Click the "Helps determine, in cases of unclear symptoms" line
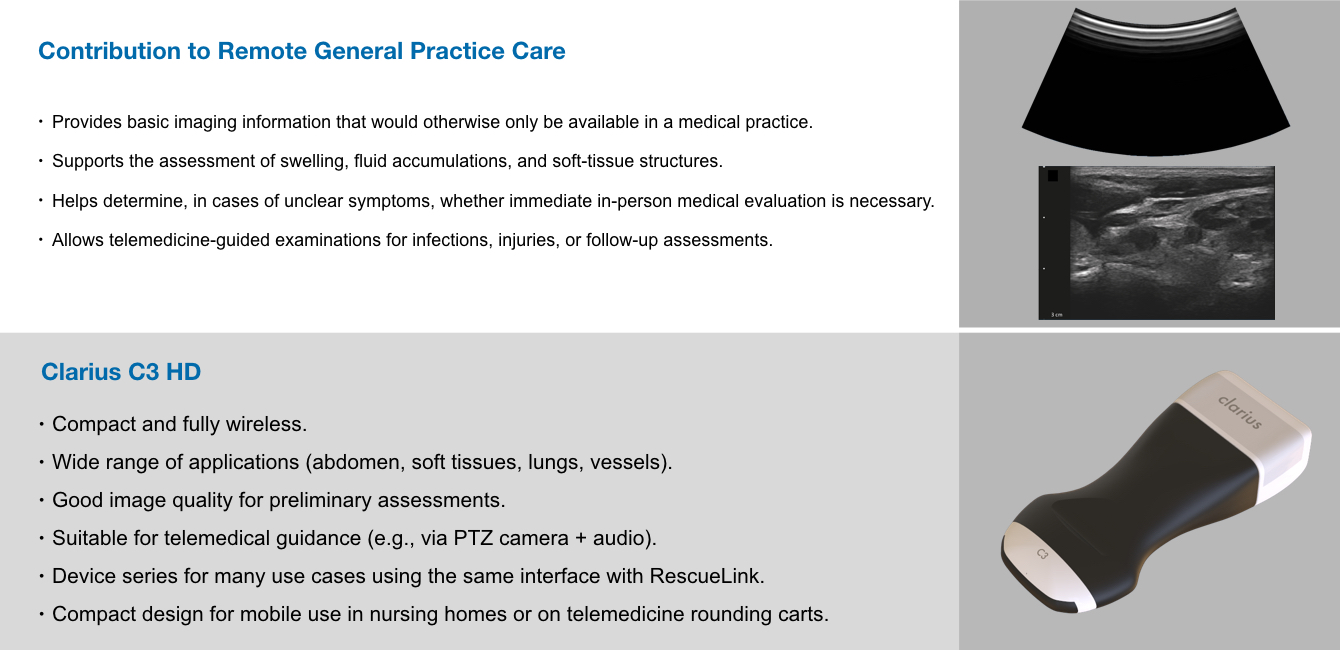This screenshot has height=650, width=1340. tap(493, 201)
